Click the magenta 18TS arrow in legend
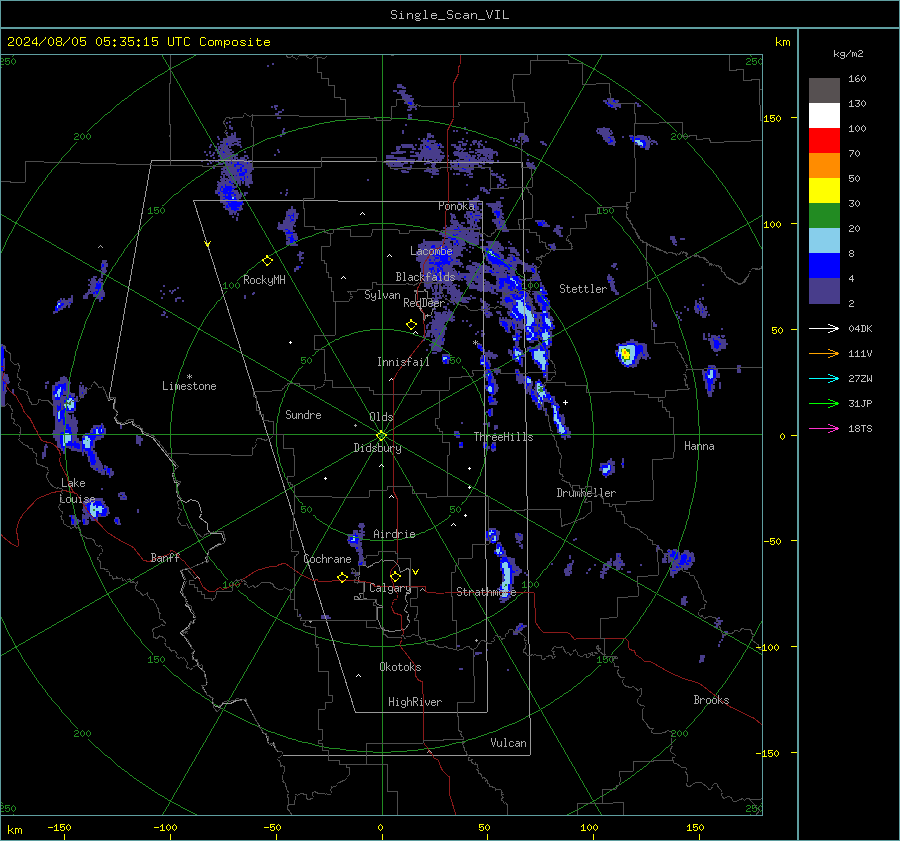 (824, 428)
